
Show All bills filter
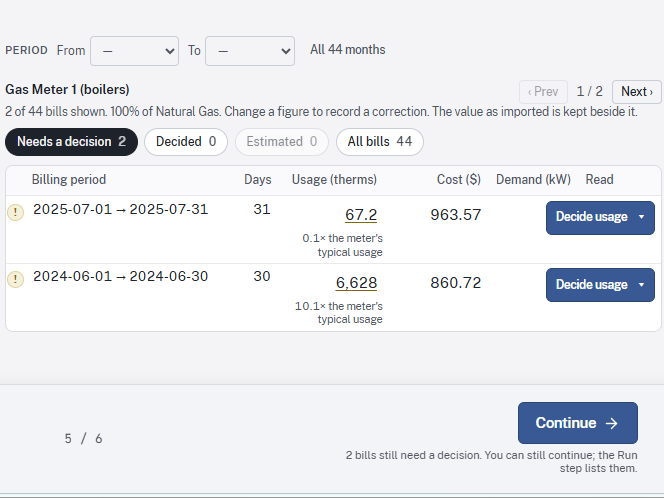pos(380,142)
